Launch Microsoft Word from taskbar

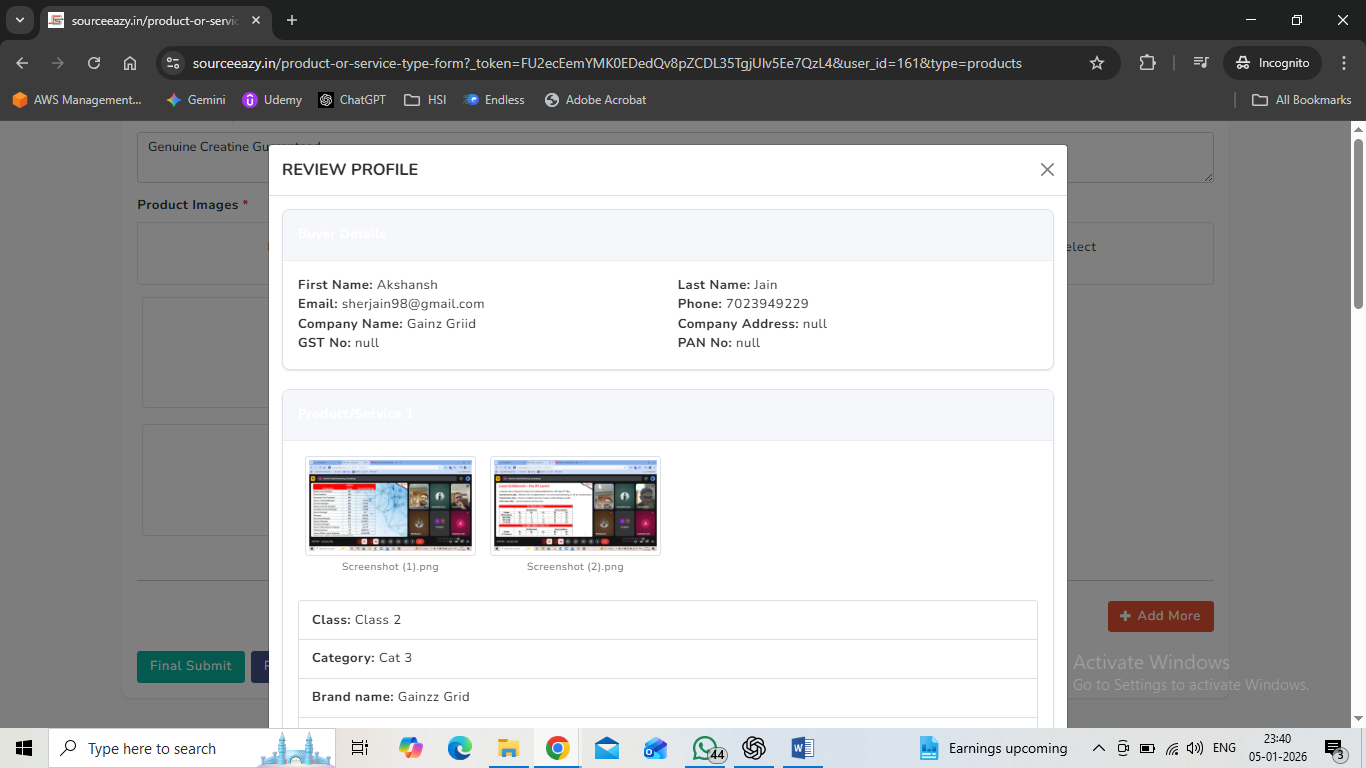click(802, 748)
